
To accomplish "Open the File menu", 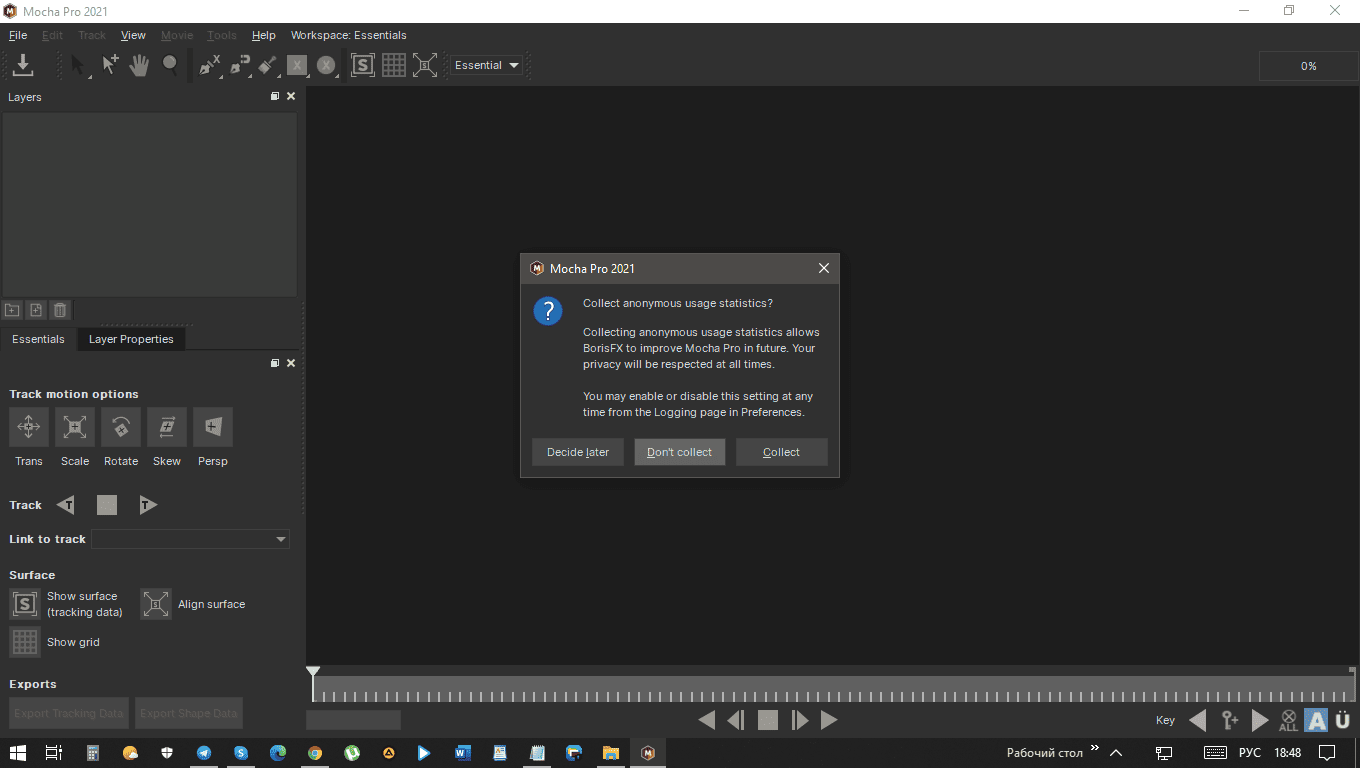I will tap(18, 35).
